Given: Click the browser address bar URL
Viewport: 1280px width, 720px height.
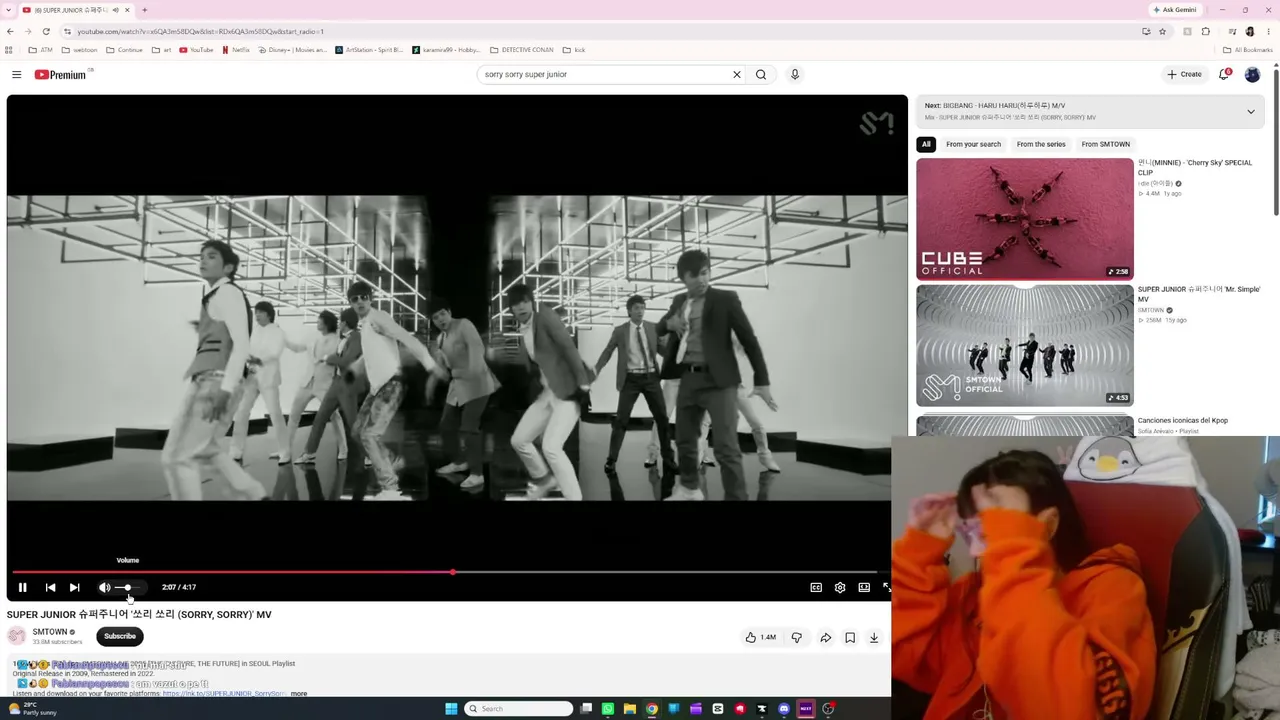Looking at the screenshot, I should click(x=200, y=31).
